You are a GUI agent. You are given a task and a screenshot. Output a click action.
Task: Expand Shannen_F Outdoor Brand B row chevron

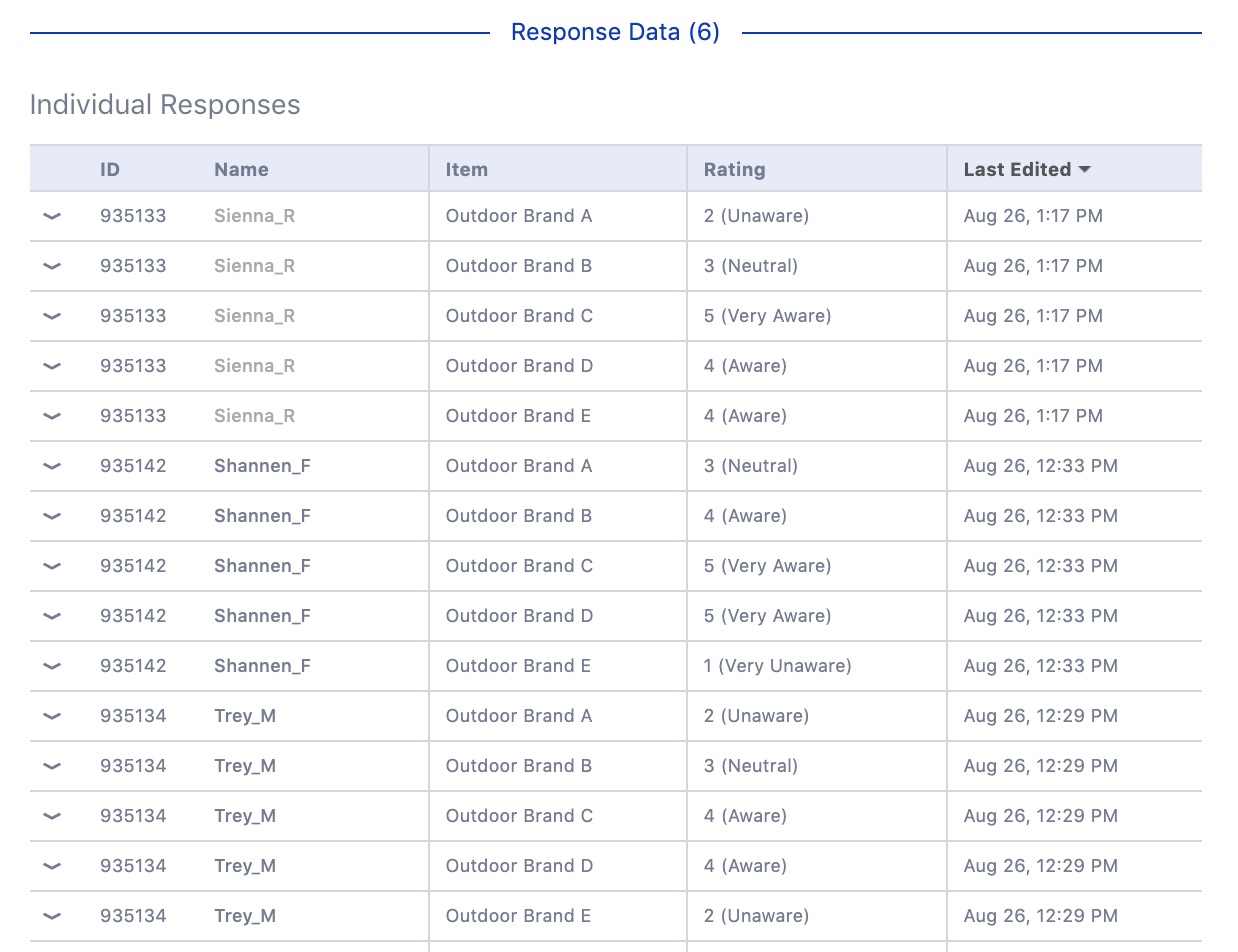click(52, 516)
